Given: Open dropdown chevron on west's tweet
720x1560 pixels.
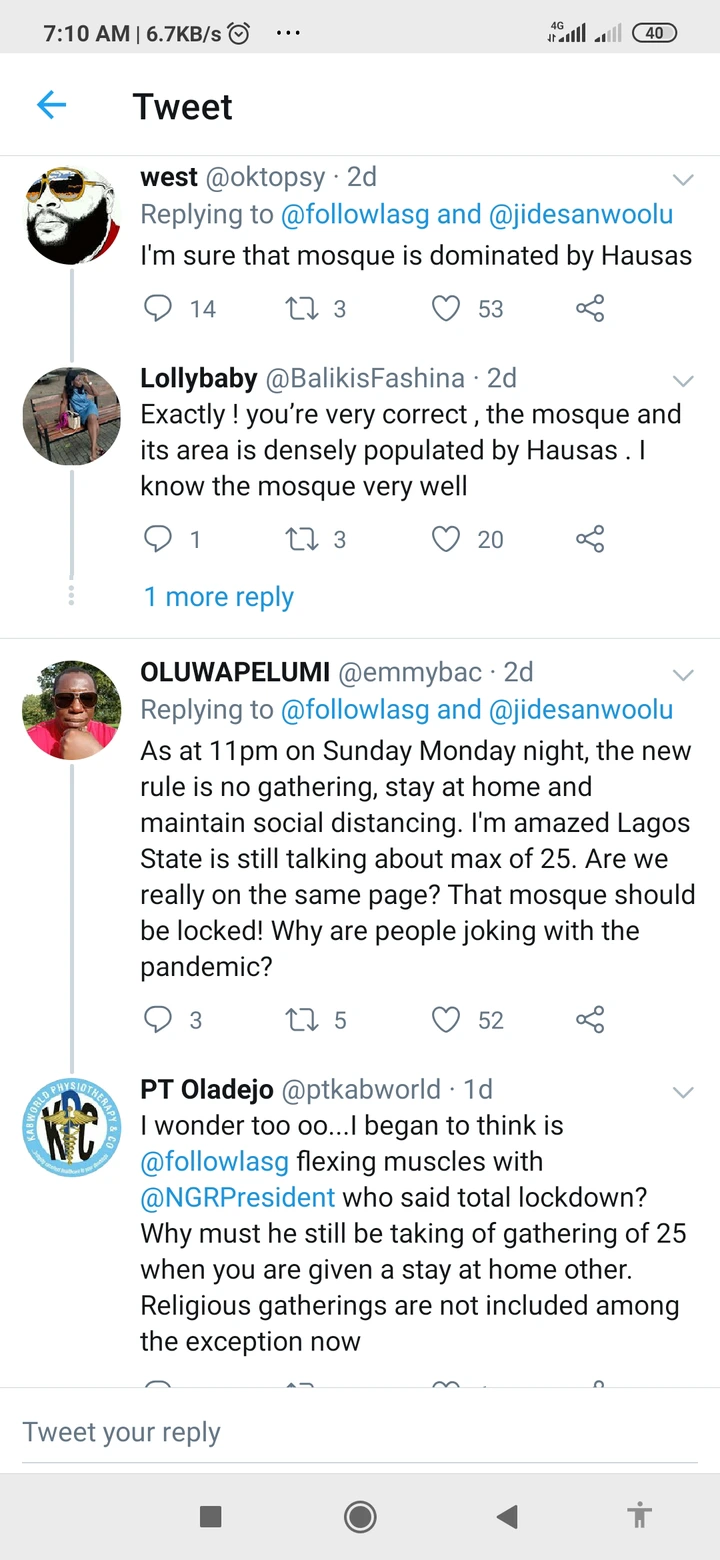Looking at the screenshot, I should point(683,180).
